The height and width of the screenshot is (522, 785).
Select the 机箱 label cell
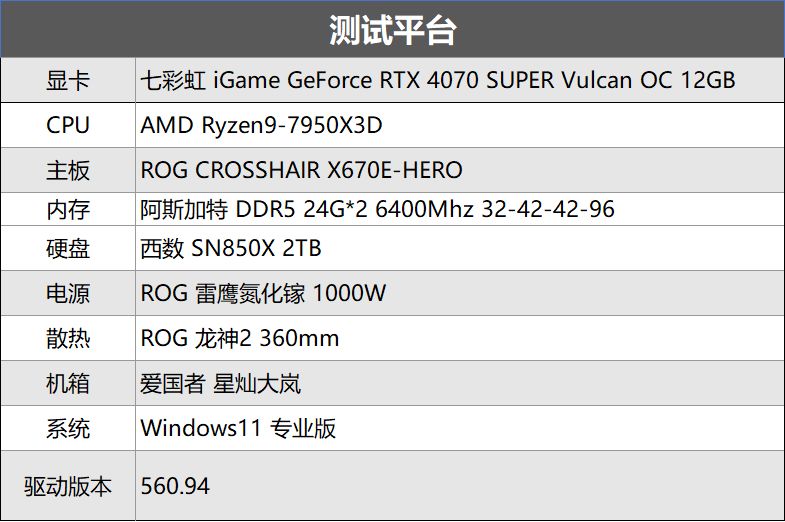(x=68, y=383)
